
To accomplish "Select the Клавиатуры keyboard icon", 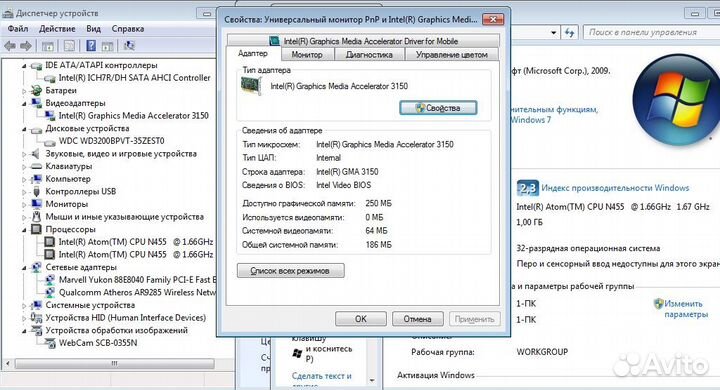I will point(36,166).
